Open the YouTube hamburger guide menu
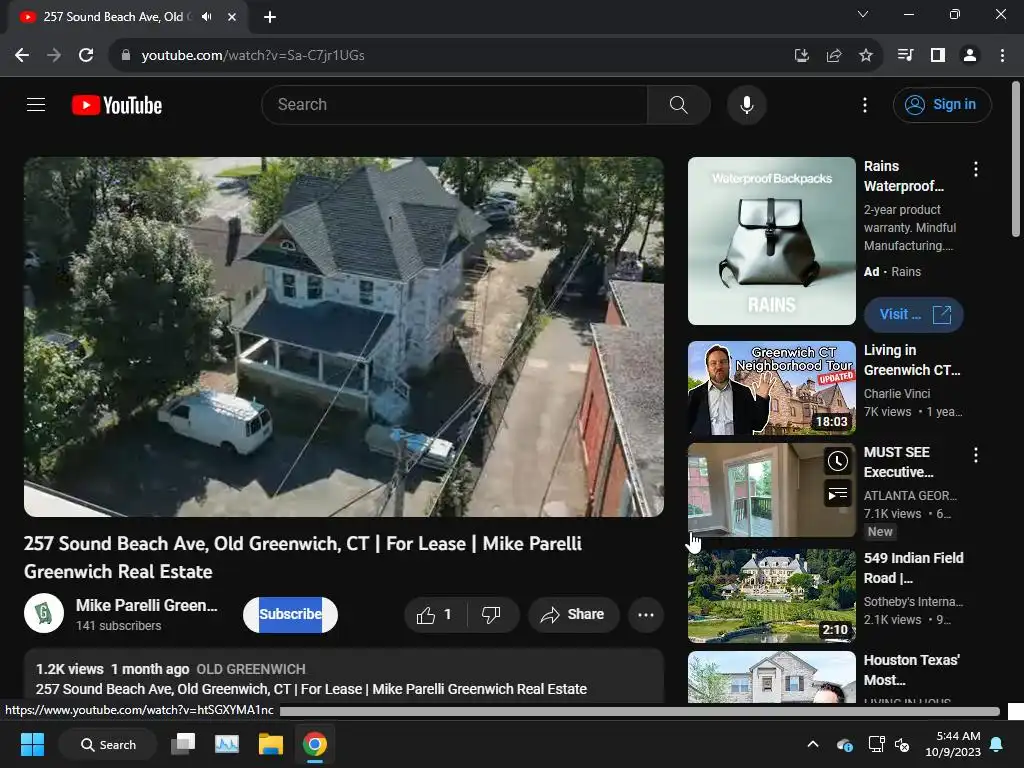 (x=36, y=104)
